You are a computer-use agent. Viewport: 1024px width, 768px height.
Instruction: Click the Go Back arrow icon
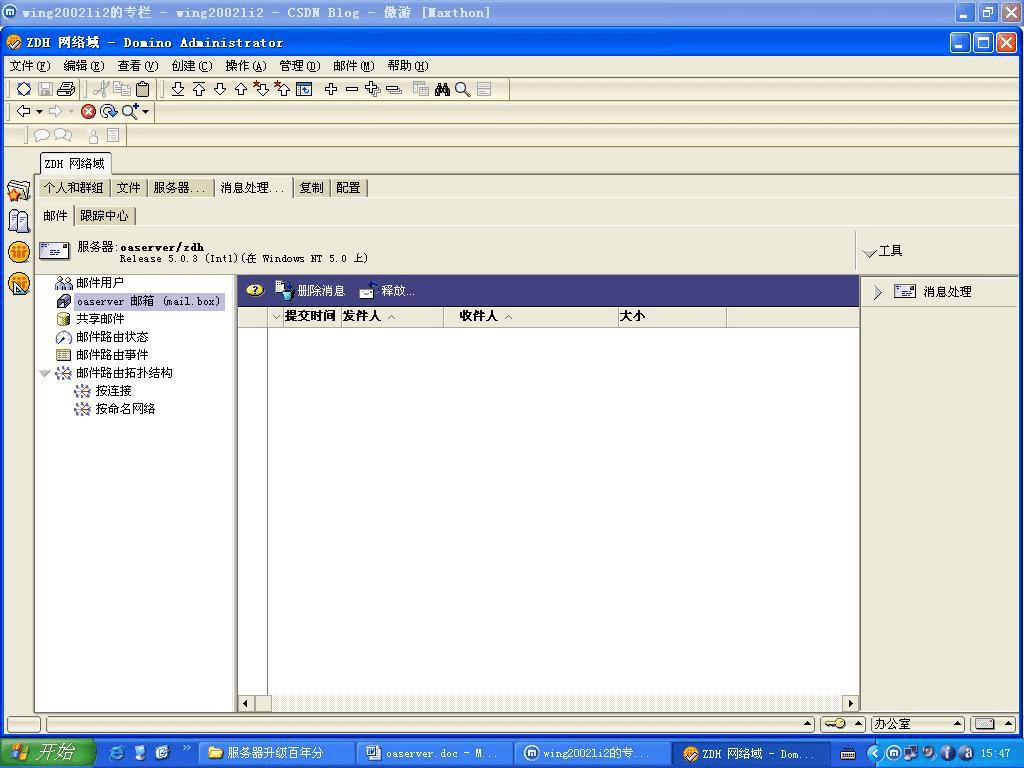tap(24, 111)
